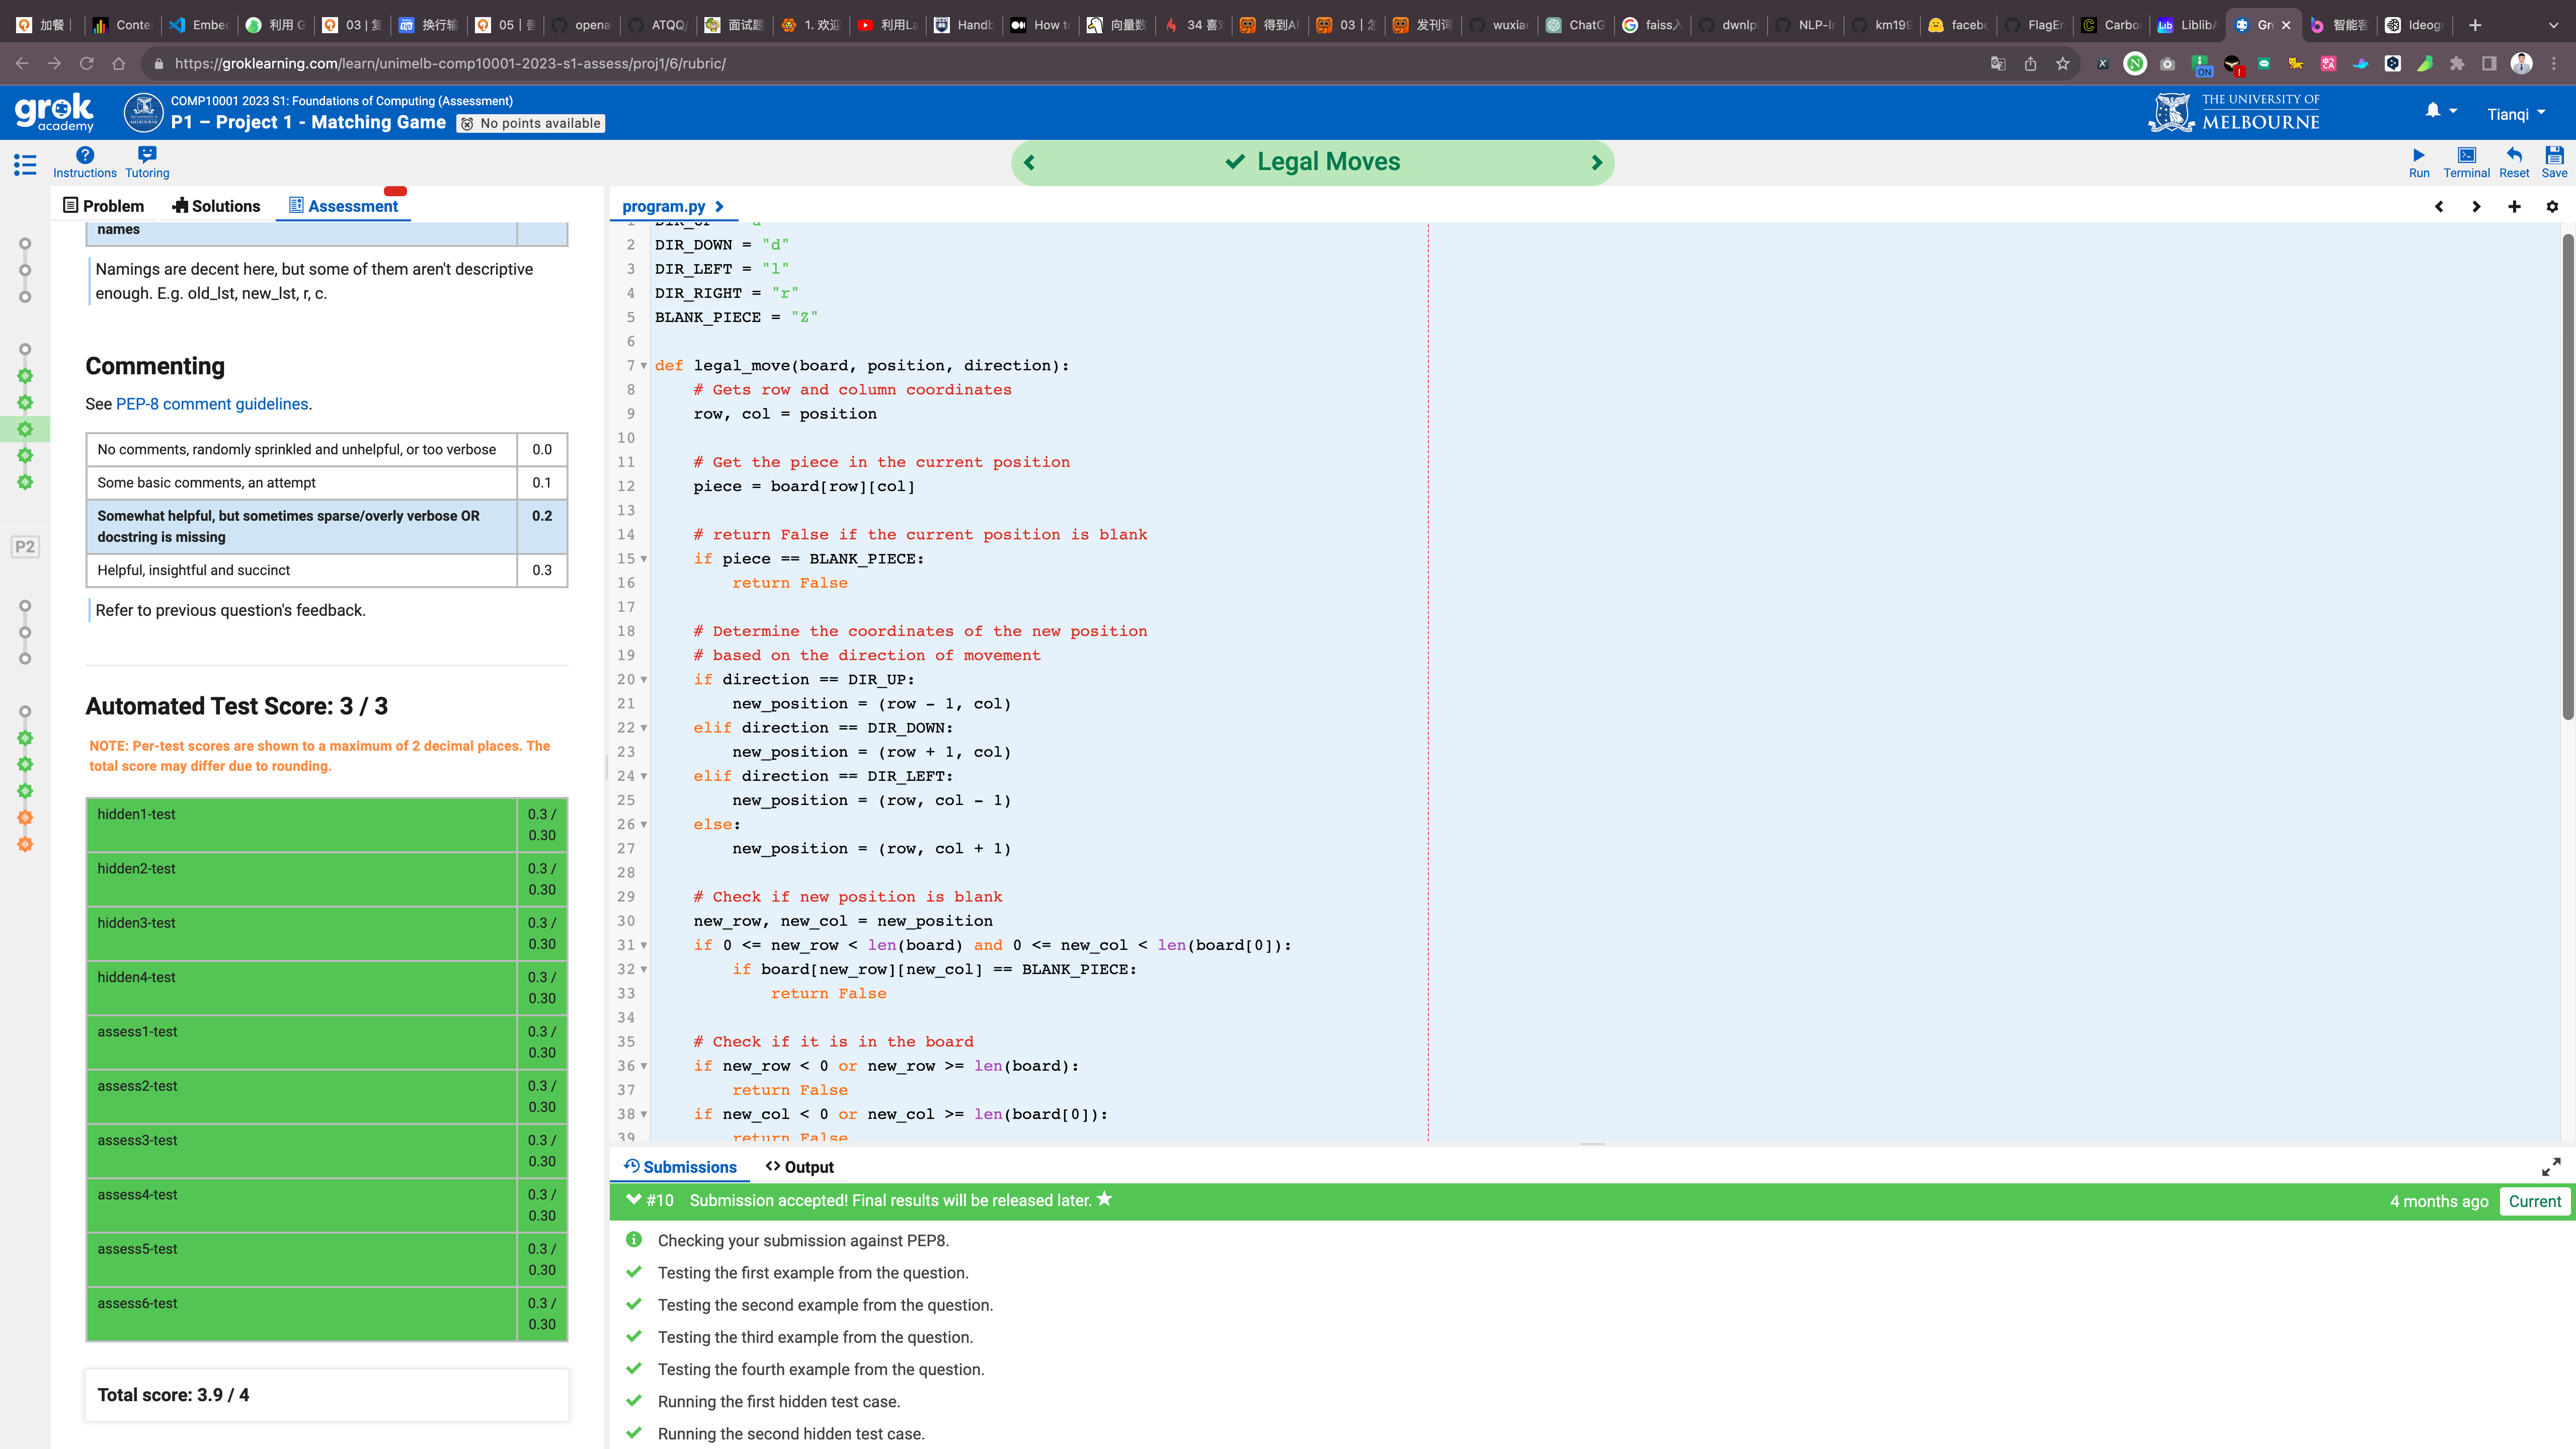Screen dimensions: 2576x1449
Task: Share this page via the share icon
Action: tap(2030, 64)
